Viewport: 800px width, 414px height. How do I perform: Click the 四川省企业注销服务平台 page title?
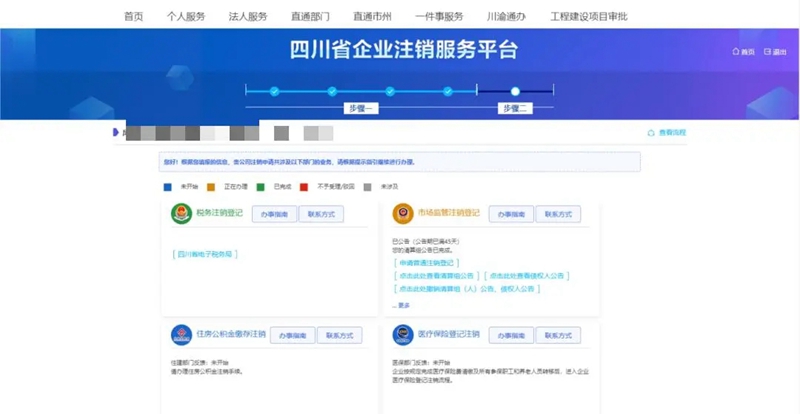(404, 50)
